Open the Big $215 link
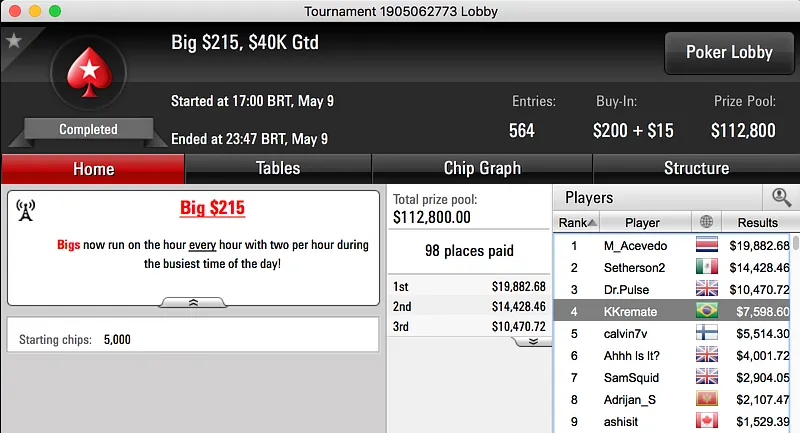 pyautogui.click(x=212, y=209)
